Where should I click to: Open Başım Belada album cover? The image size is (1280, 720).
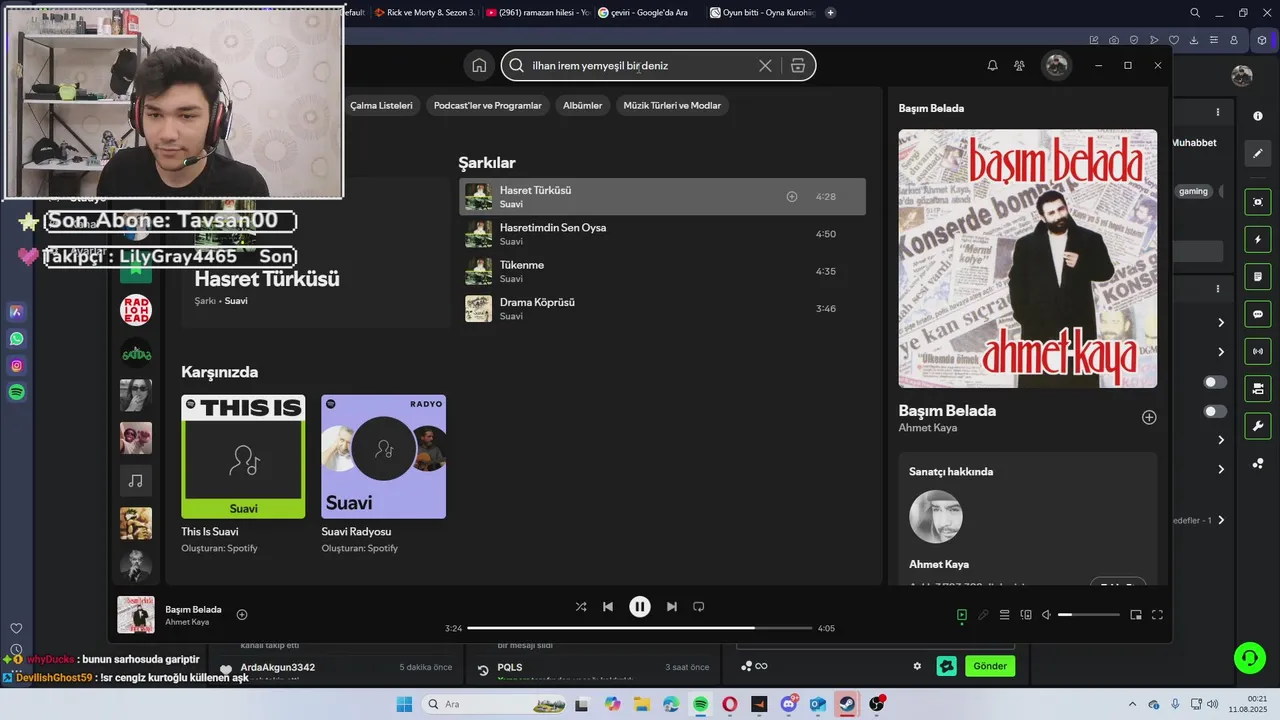(1027, 258)
